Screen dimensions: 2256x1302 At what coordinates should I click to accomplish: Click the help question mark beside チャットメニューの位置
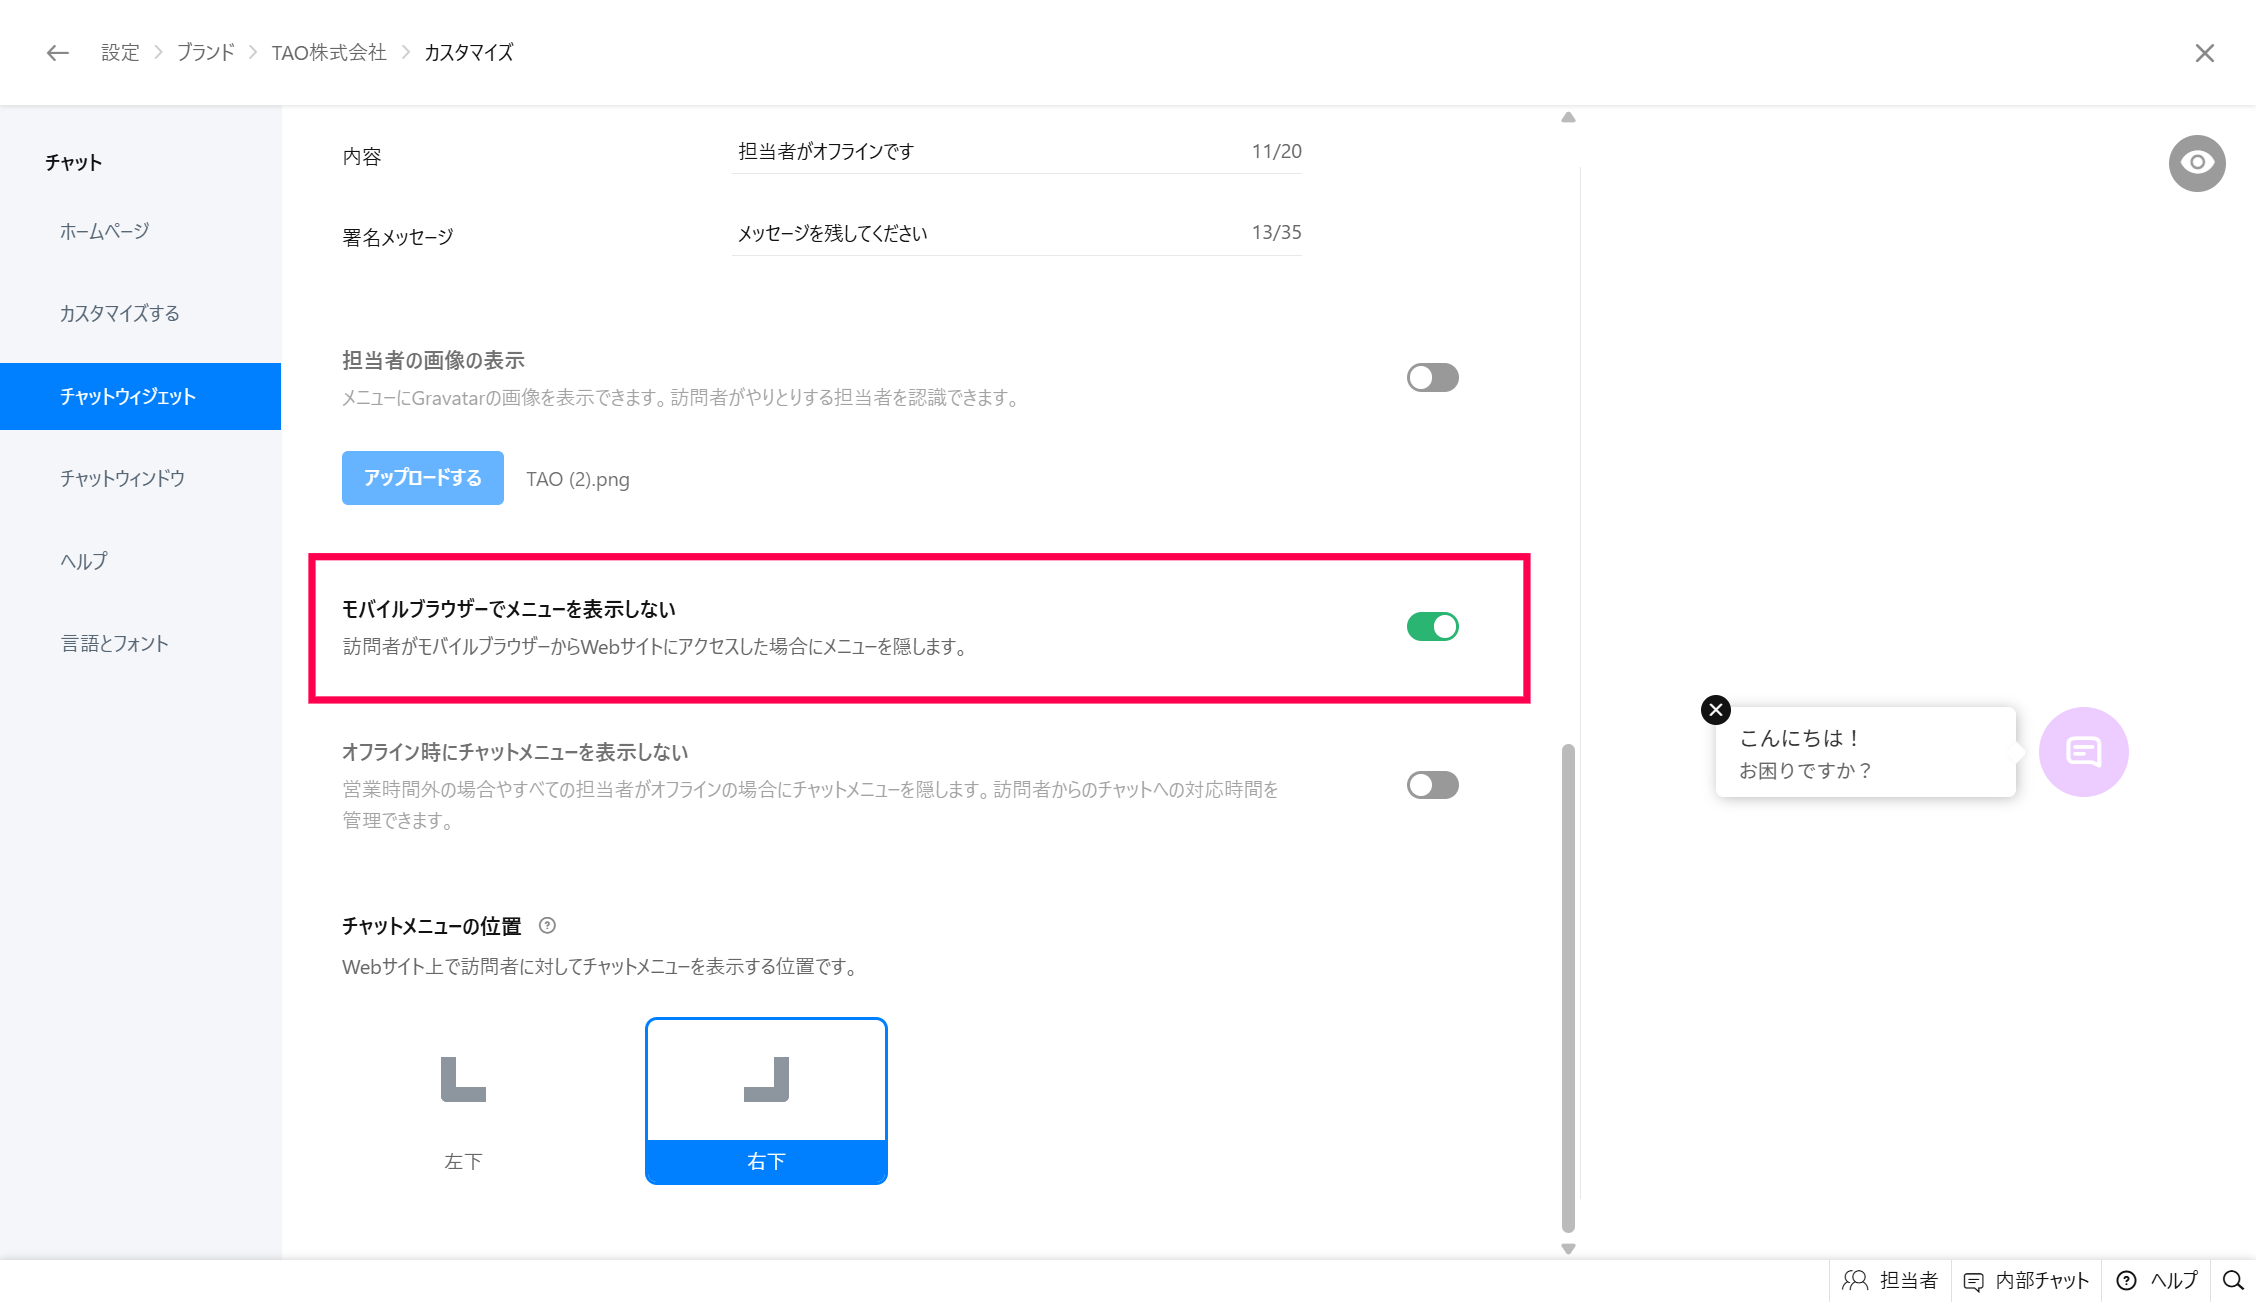coord(547,926)
